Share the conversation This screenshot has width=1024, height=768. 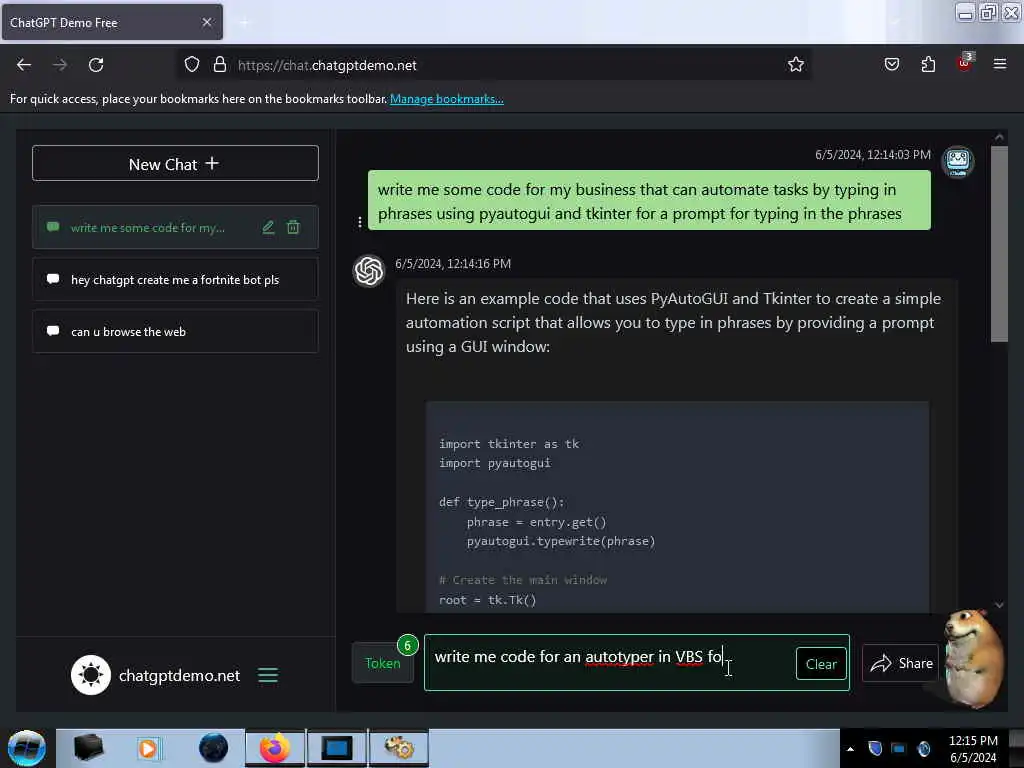901,663
